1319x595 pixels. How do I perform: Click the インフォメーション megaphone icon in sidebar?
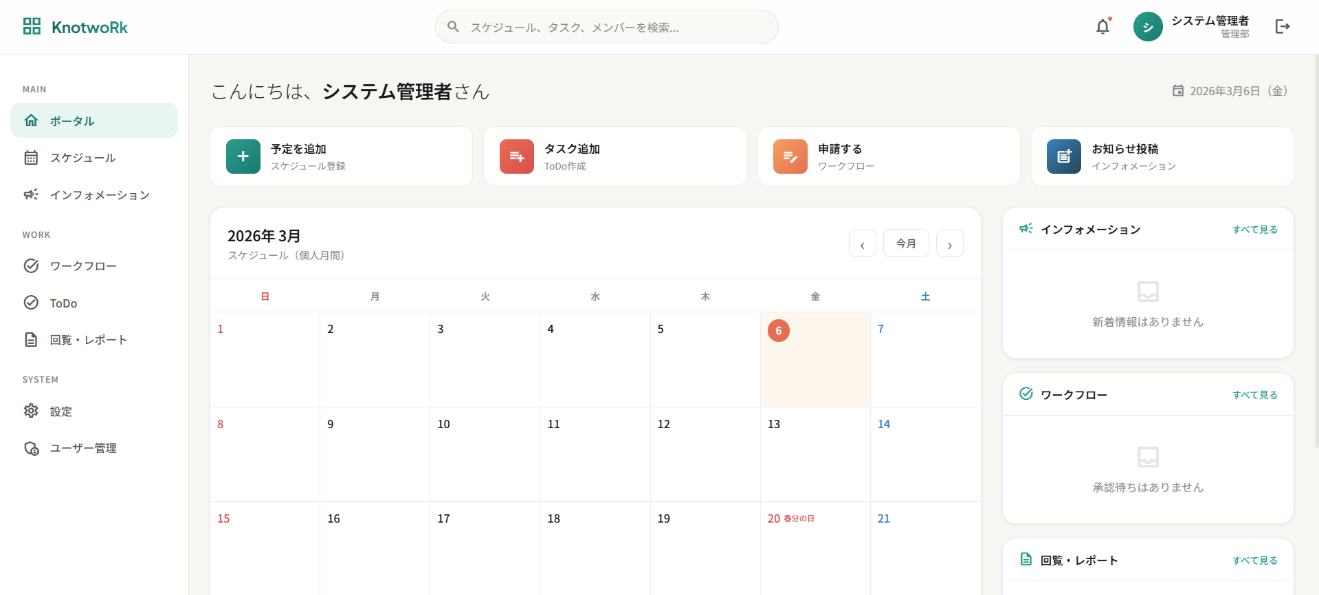31,195
